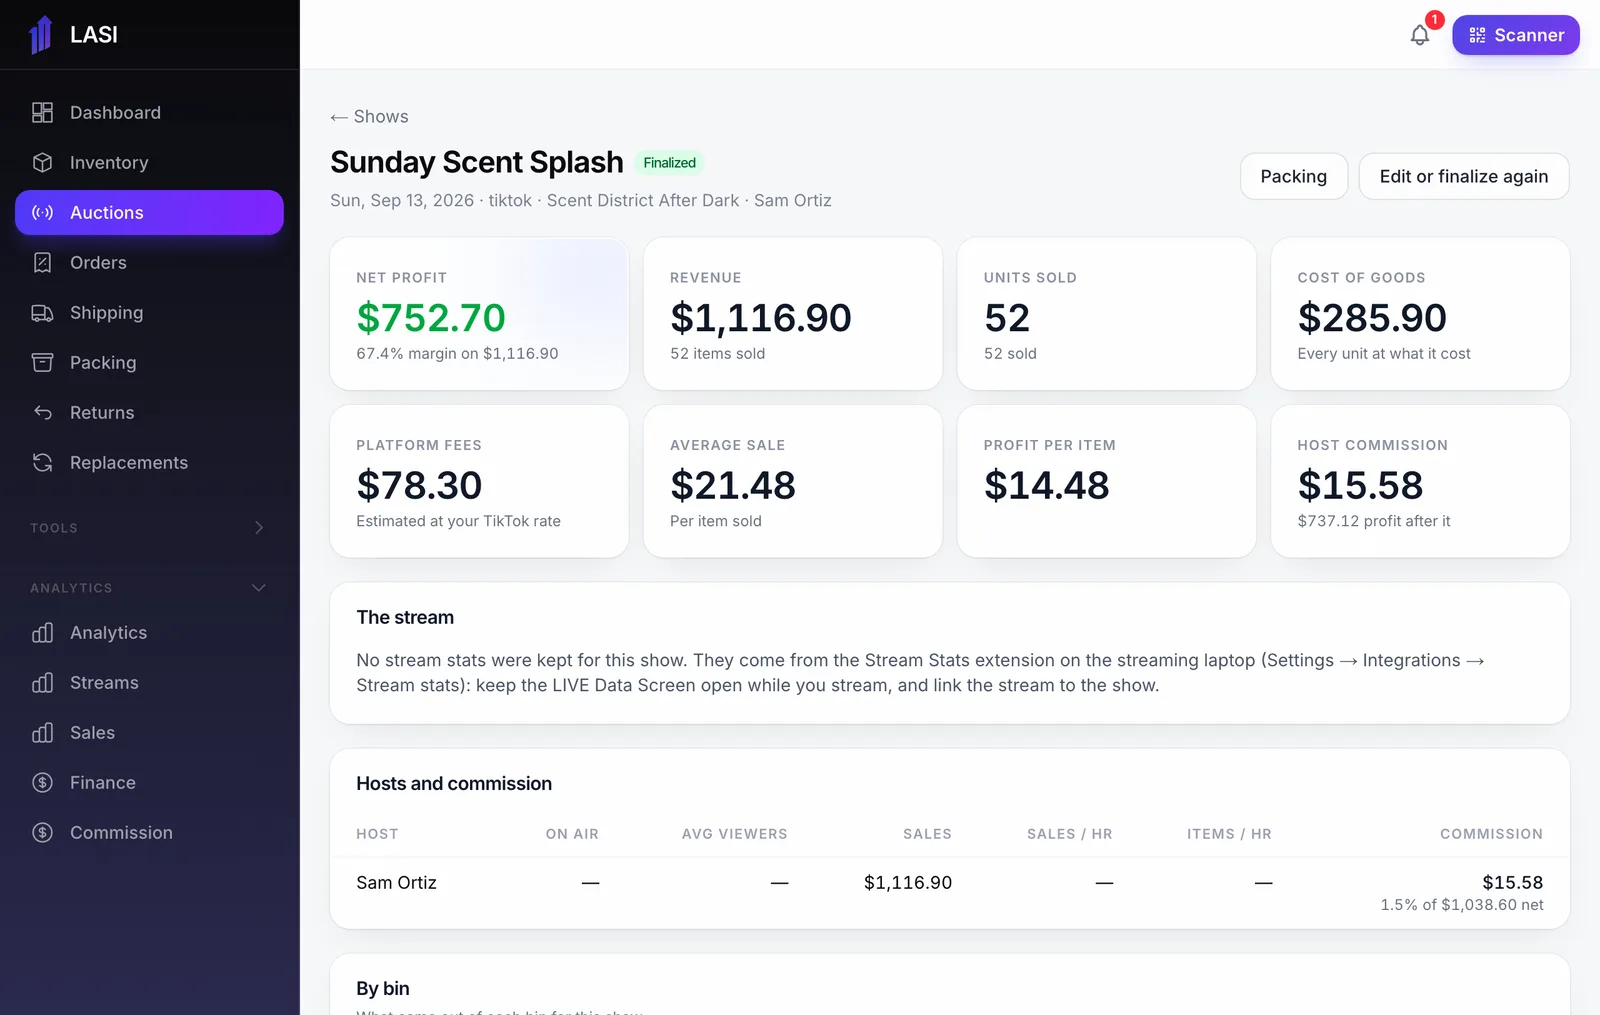Image resolution: width=1600 pixels, height=1015 pixels.
Task: Select revenue value $1,116.90 in card
Action: (761, 318)
